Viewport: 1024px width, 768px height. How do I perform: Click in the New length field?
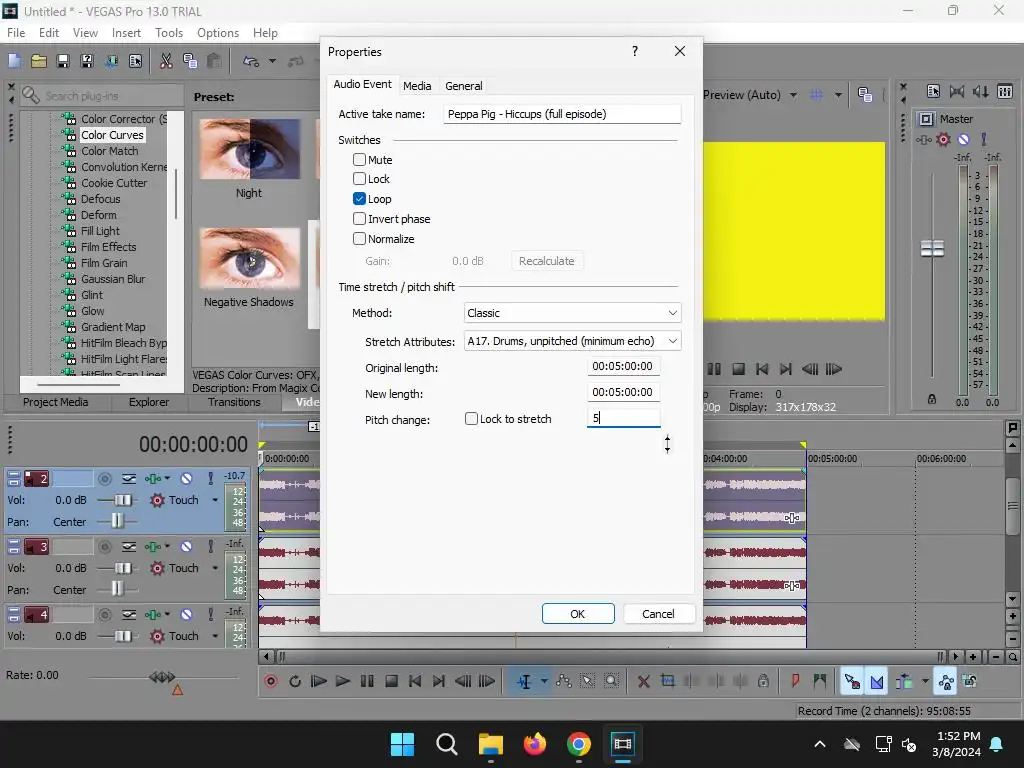click(x=623, y=392)
